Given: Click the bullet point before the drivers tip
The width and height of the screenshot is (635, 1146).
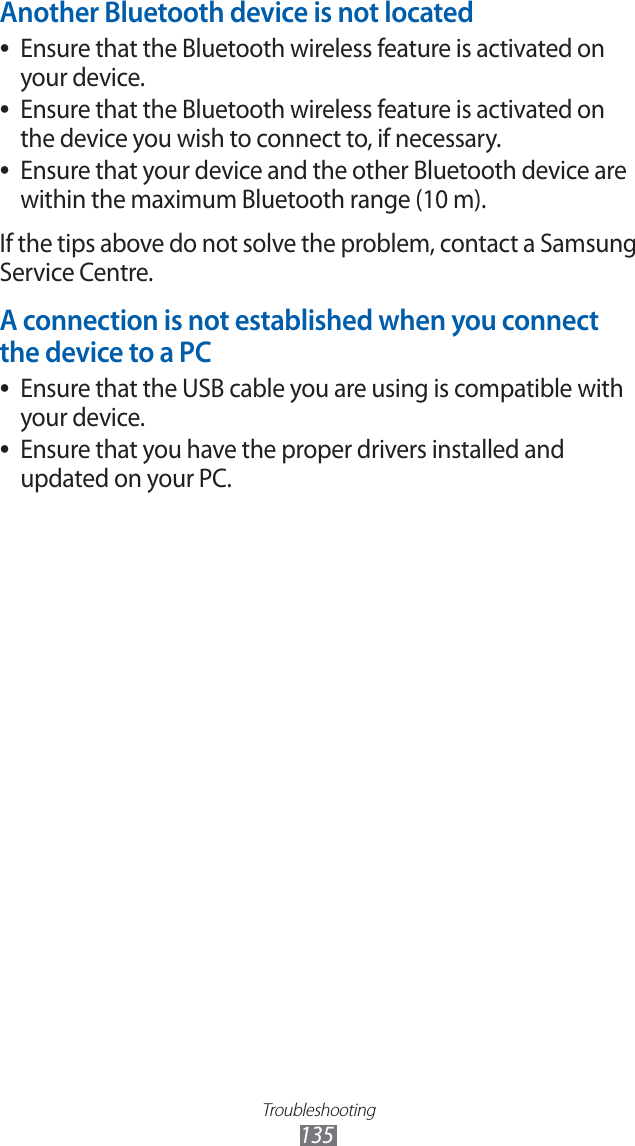Looking at the screenshot, I should pyautogui.click(x=8, y=451).
